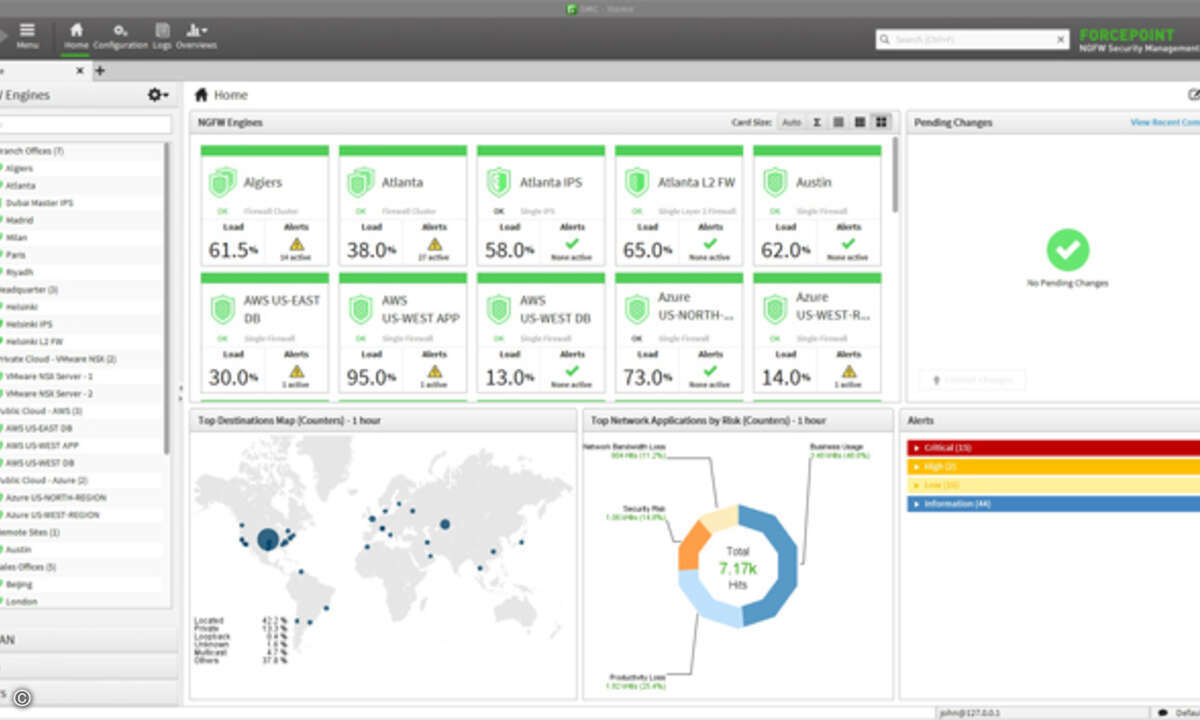The height and width of the screenshot is (720, 1200).
Task: Click the shield icon on the Algiers card
Action: 222,182
